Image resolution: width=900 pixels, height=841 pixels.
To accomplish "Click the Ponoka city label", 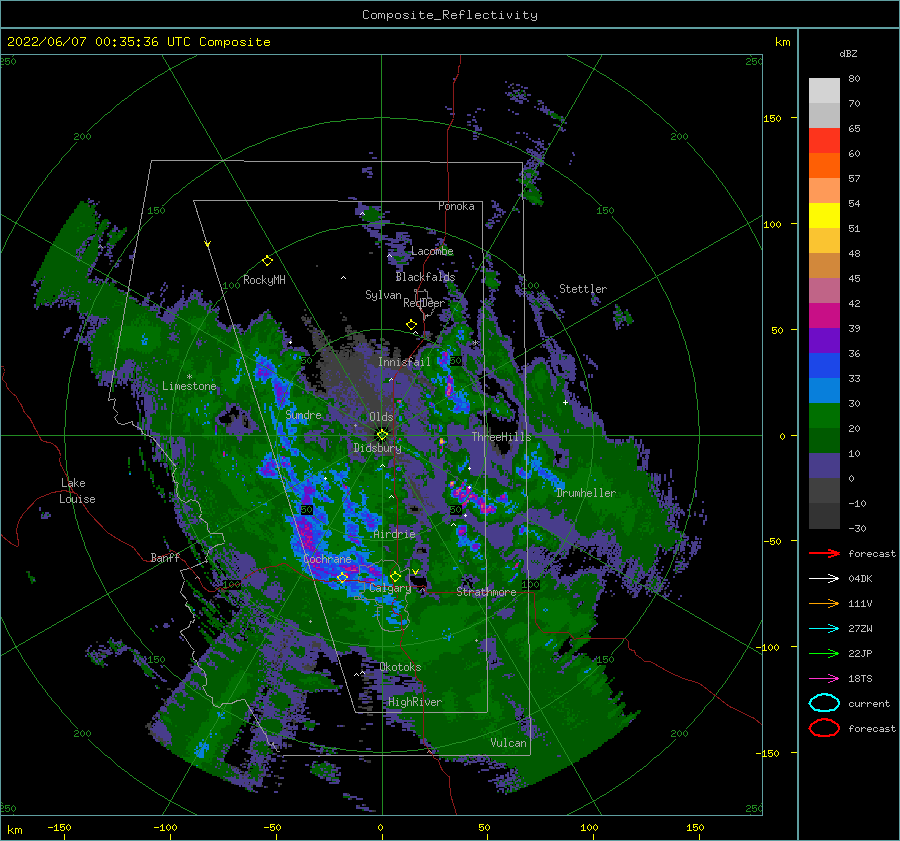I will (x=456, y=206).
